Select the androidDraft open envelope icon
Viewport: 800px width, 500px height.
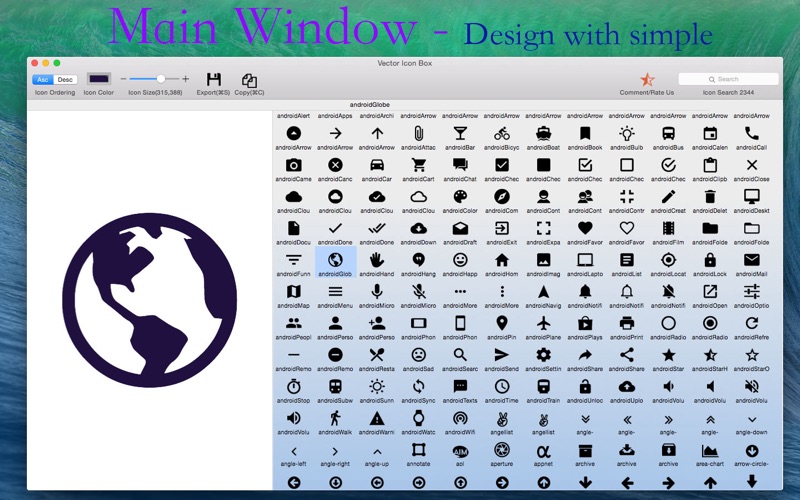(x=460, y=229)
